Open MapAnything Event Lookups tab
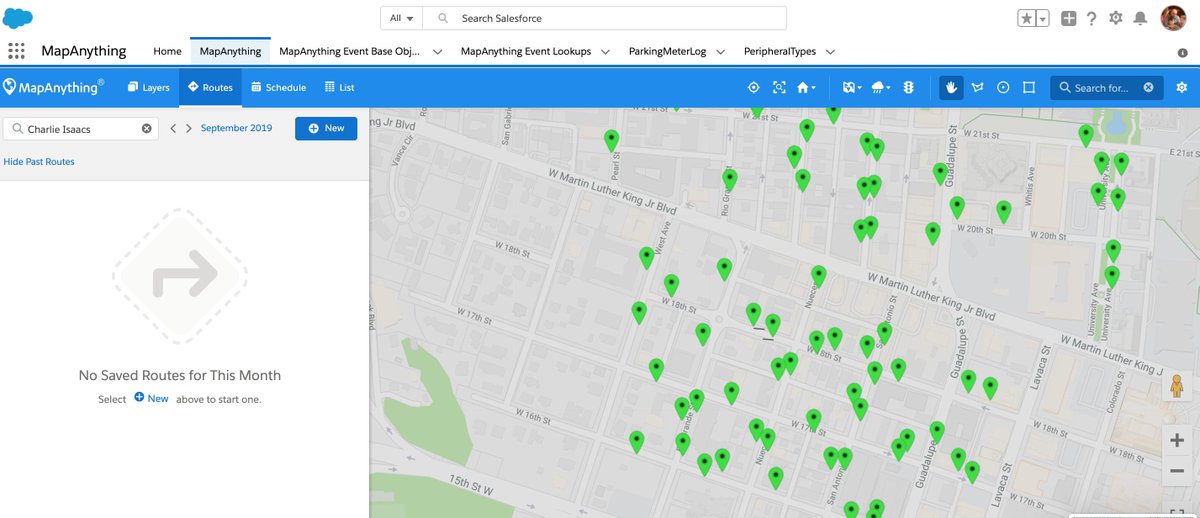 [x=525, y=51]
